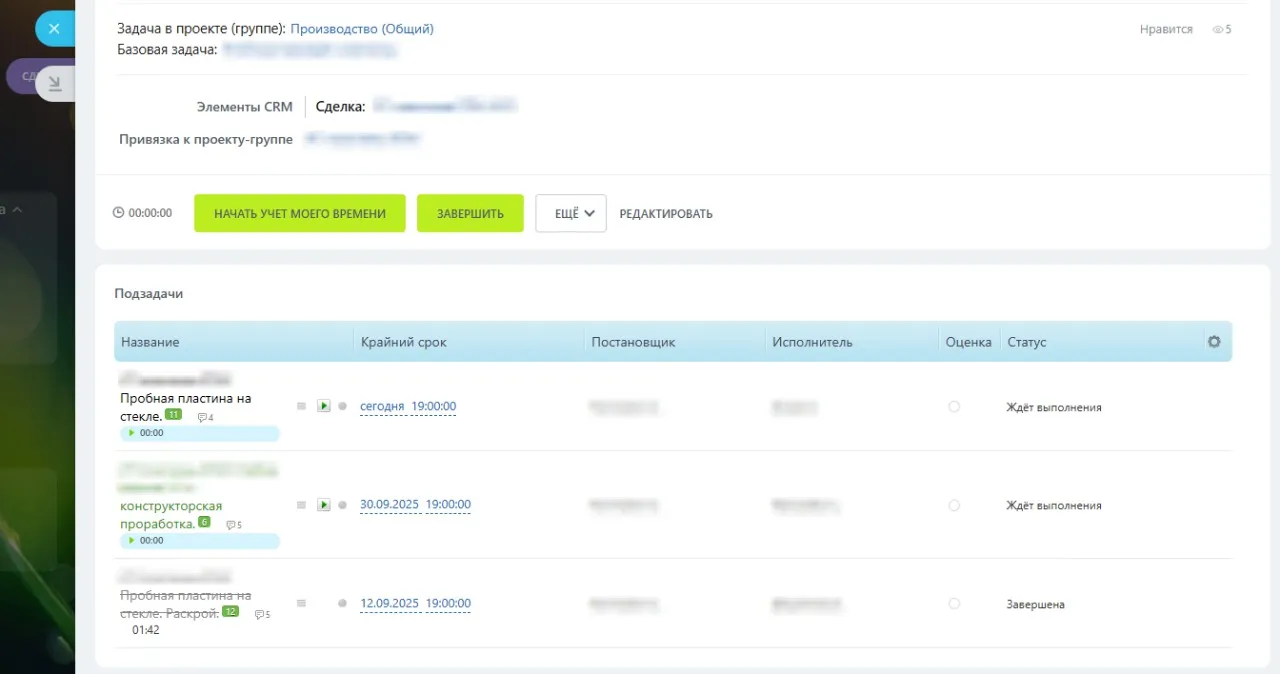Open action menu icon for 'Раскрой' subtask
Screen dimensions: 1280x674
click(x=301, y=603)
